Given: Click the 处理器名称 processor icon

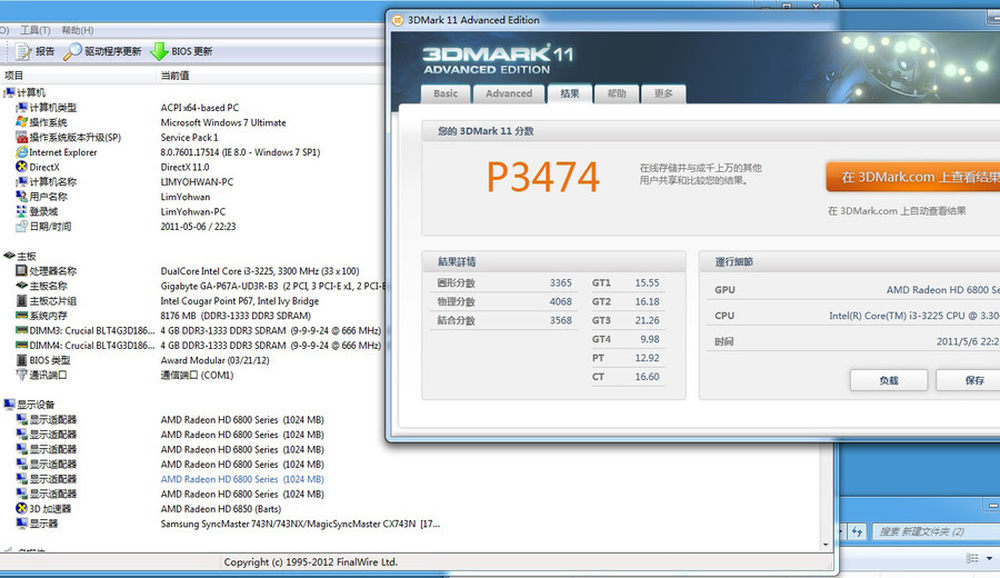Looking at the screenshot, I should [22, 270].
